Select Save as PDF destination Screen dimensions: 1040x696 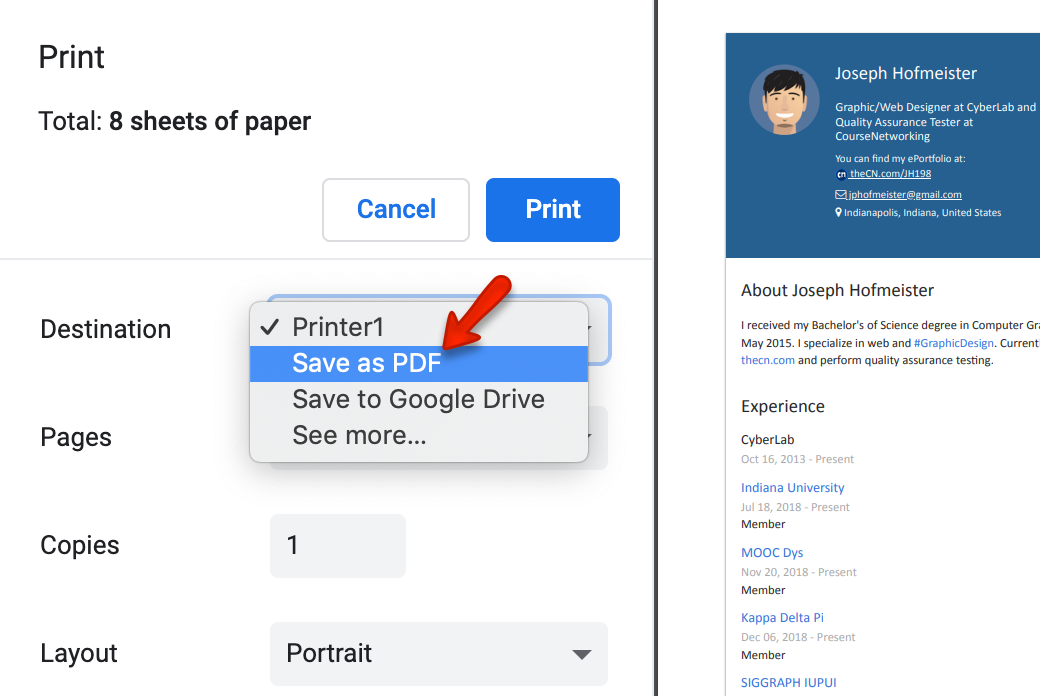pyautogui.click(x=367, y=364)
